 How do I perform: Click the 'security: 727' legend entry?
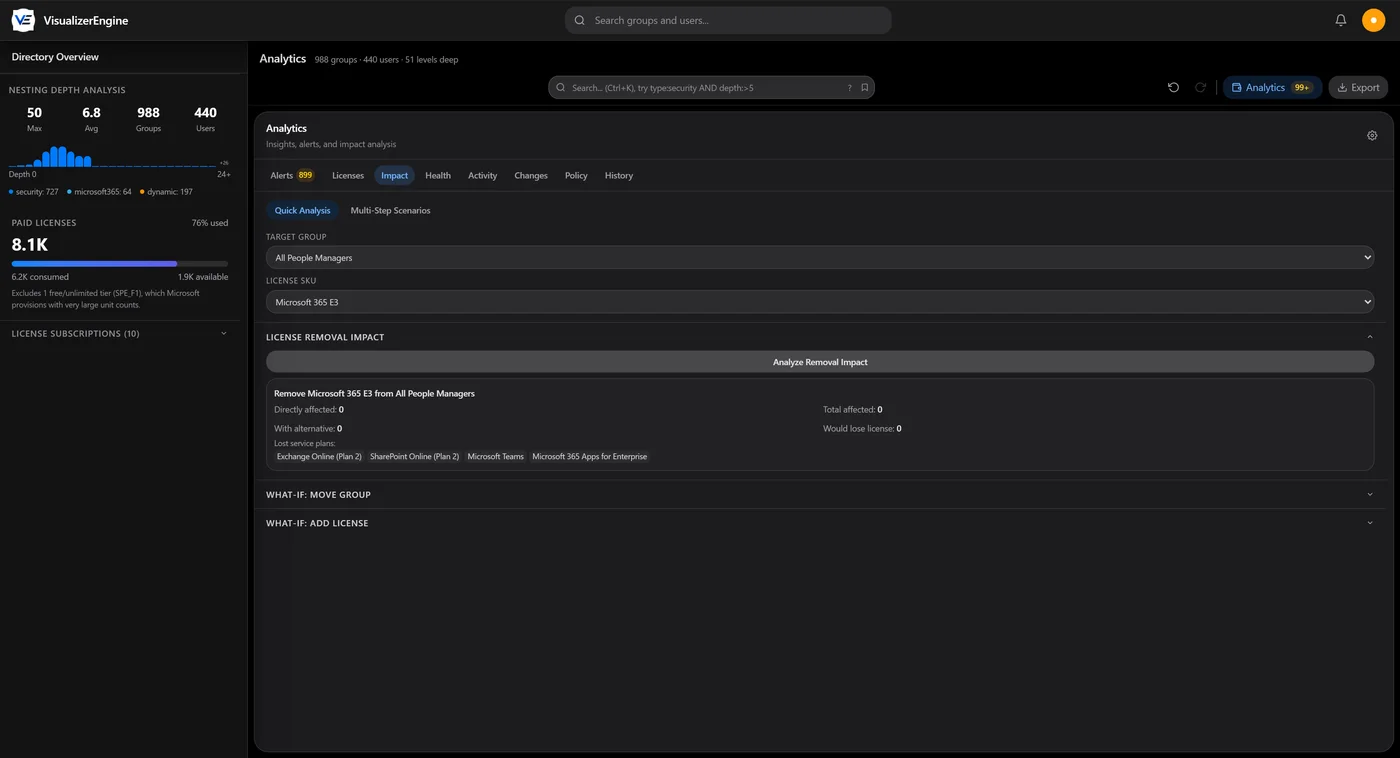pos(34,192)
